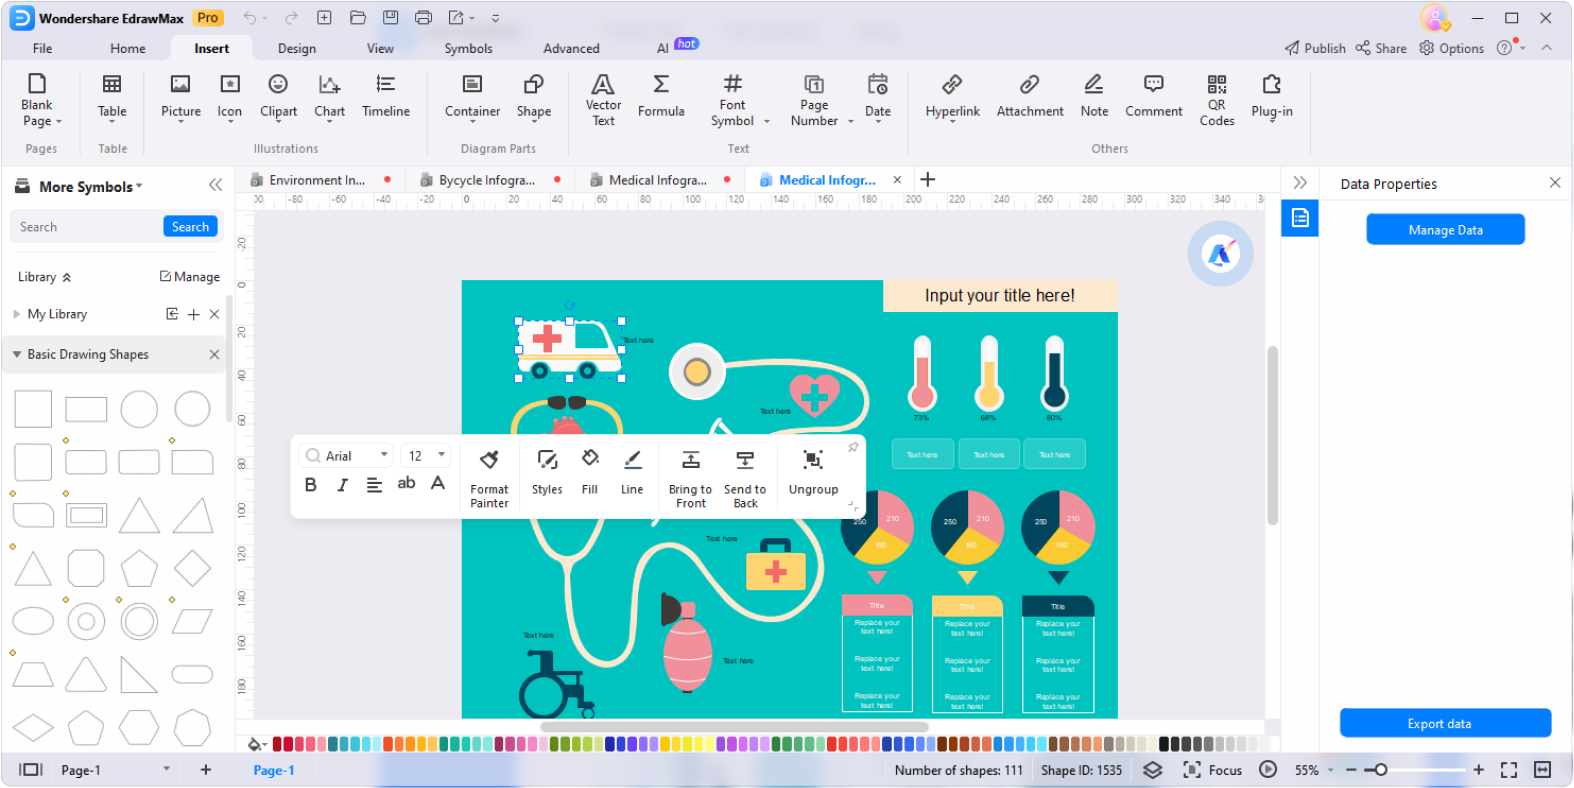The width and height of the screenshot is (1574, 788).
Task: Expand the My Library tree item
Action: click(x=17, y=314)
